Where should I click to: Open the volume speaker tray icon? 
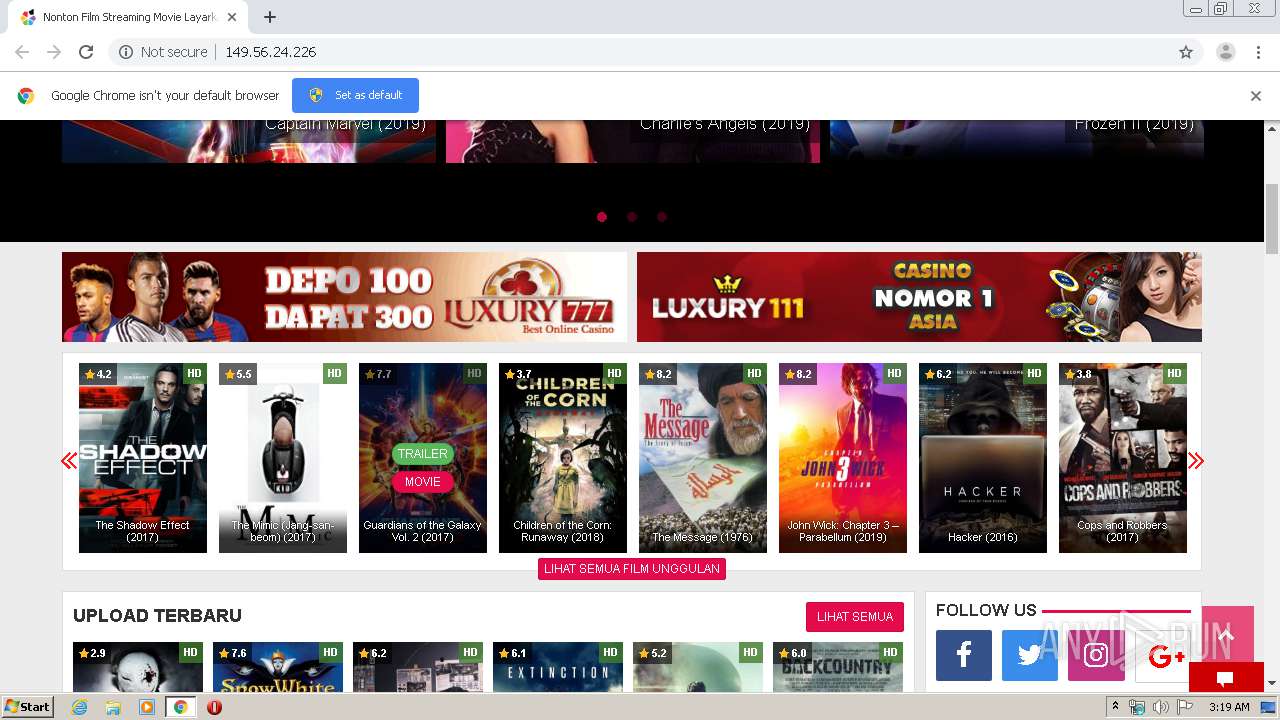pyautogui.click(x=1160, y=707)
